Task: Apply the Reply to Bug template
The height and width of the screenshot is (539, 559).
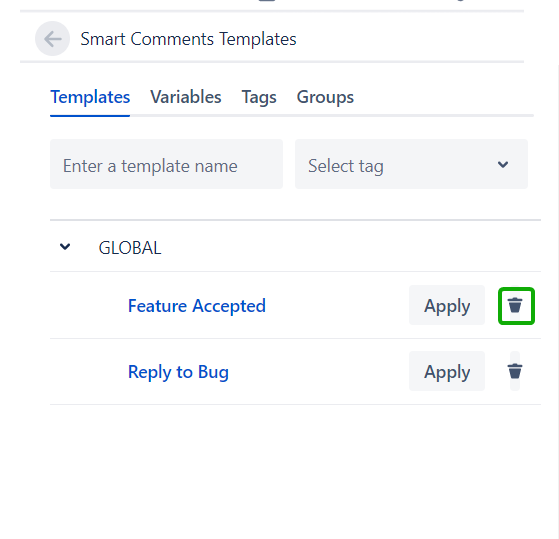Action: [447, 371]
